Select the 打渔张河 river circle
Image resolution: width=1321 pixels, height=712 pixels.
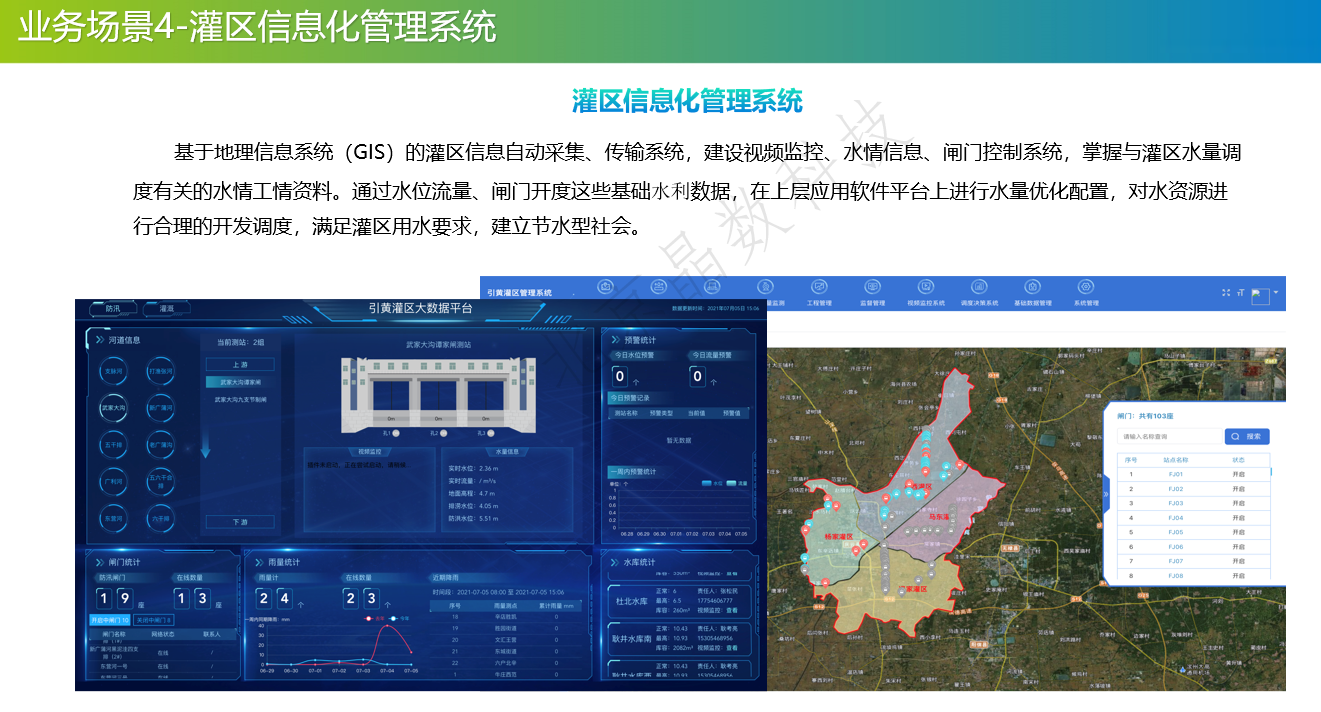(x=160, y=371)
